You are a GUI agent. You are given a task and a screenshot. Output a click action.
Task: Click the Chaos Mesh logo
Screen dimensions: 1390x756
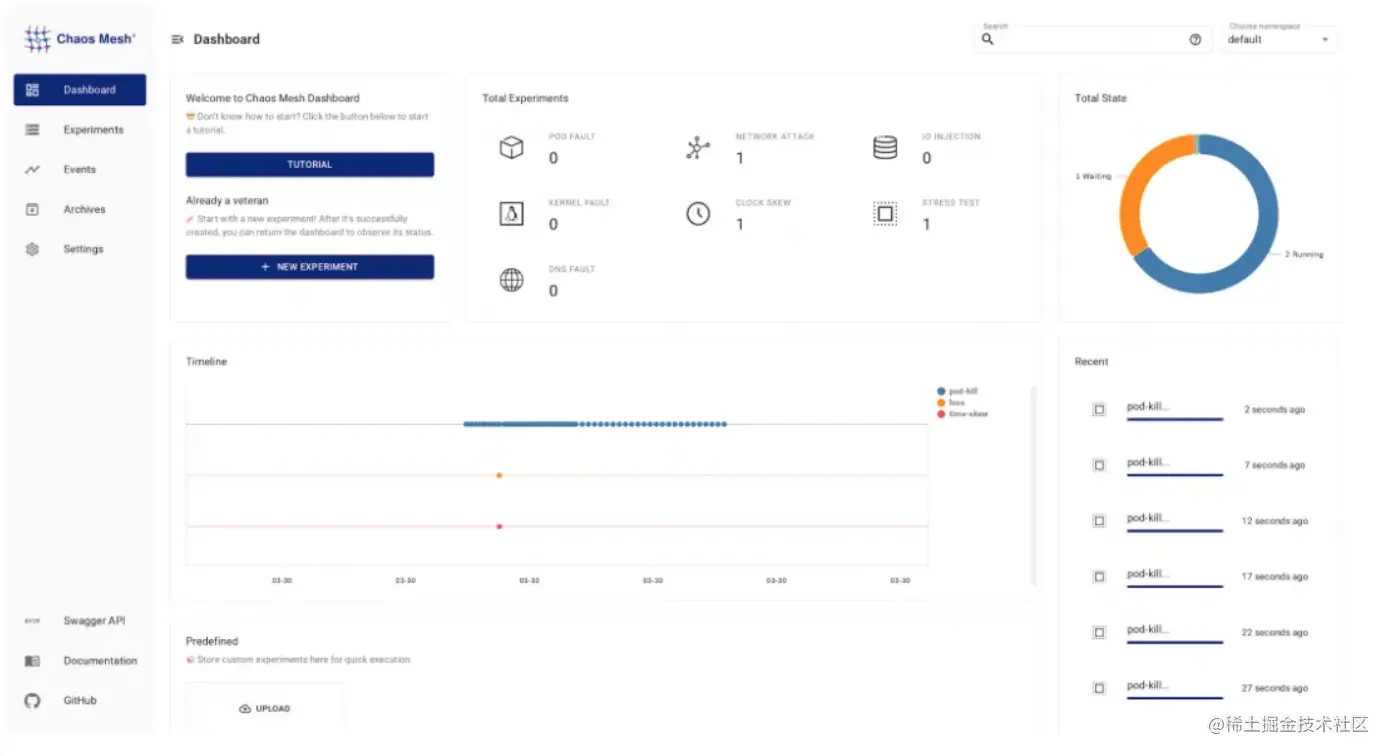[x=80, y=39]
